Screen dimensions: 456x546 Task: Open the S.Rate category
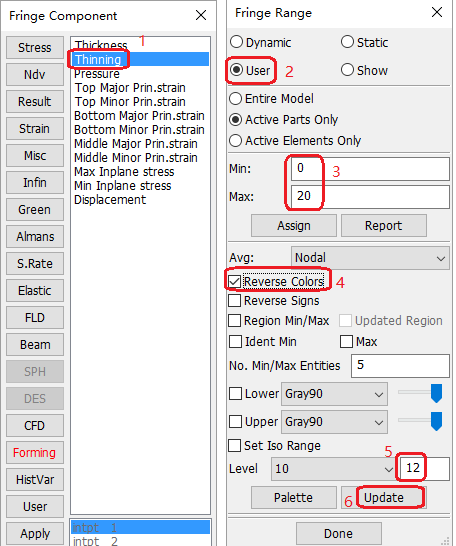35,264
